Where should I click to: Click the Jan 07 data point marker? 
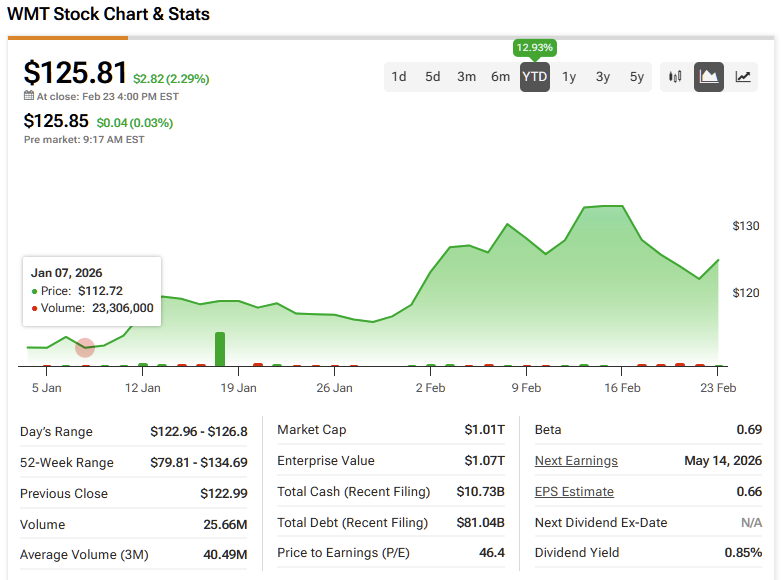coord(85,348)
